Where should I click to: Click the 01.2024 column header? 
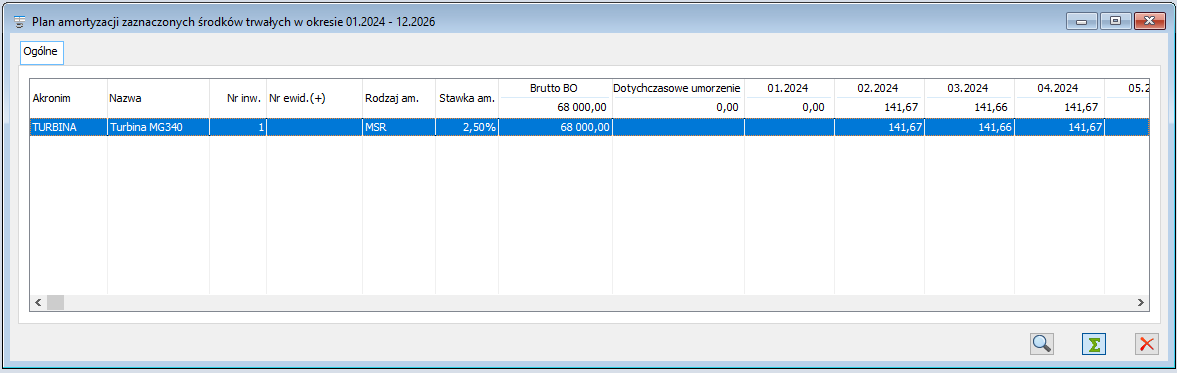[x=789, y=89]
